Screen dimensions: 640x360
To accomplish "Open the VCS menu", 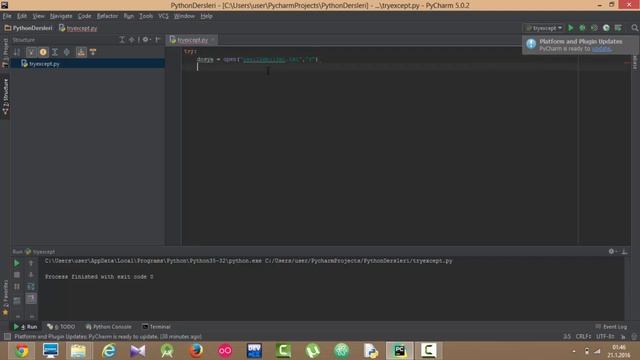I will 163,16.
